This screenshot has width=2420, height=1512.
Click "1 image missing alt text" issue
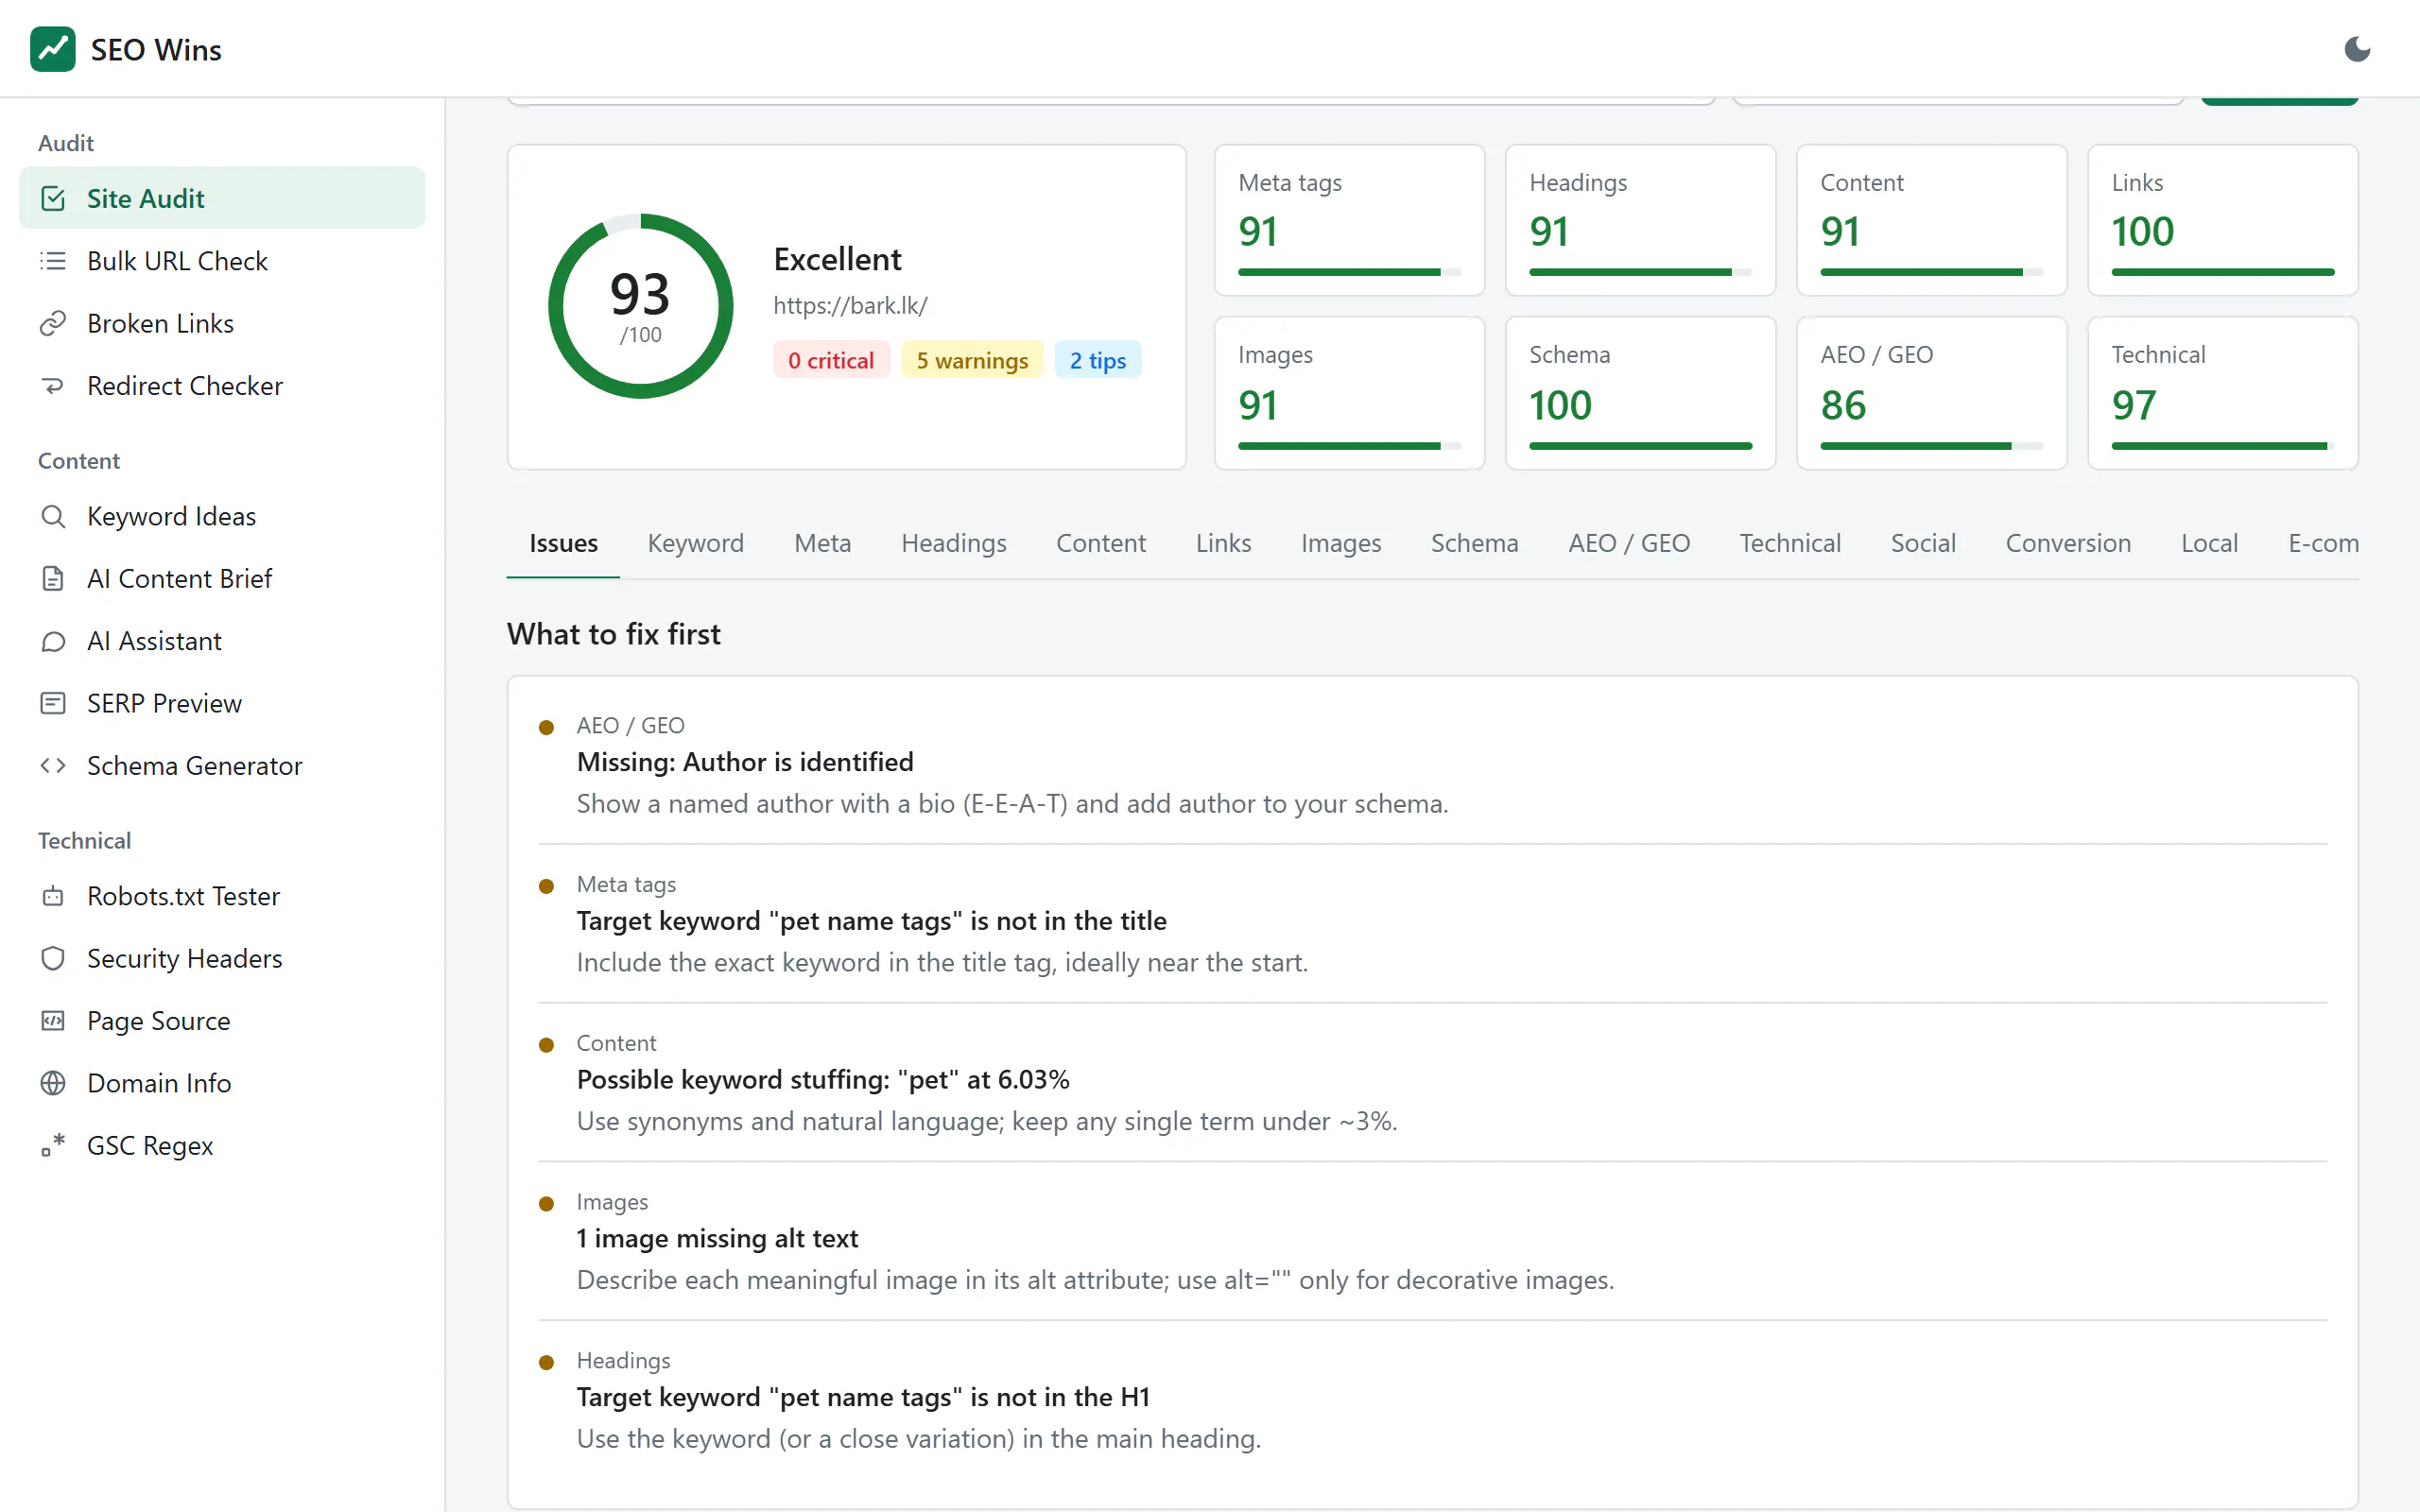717,1238
